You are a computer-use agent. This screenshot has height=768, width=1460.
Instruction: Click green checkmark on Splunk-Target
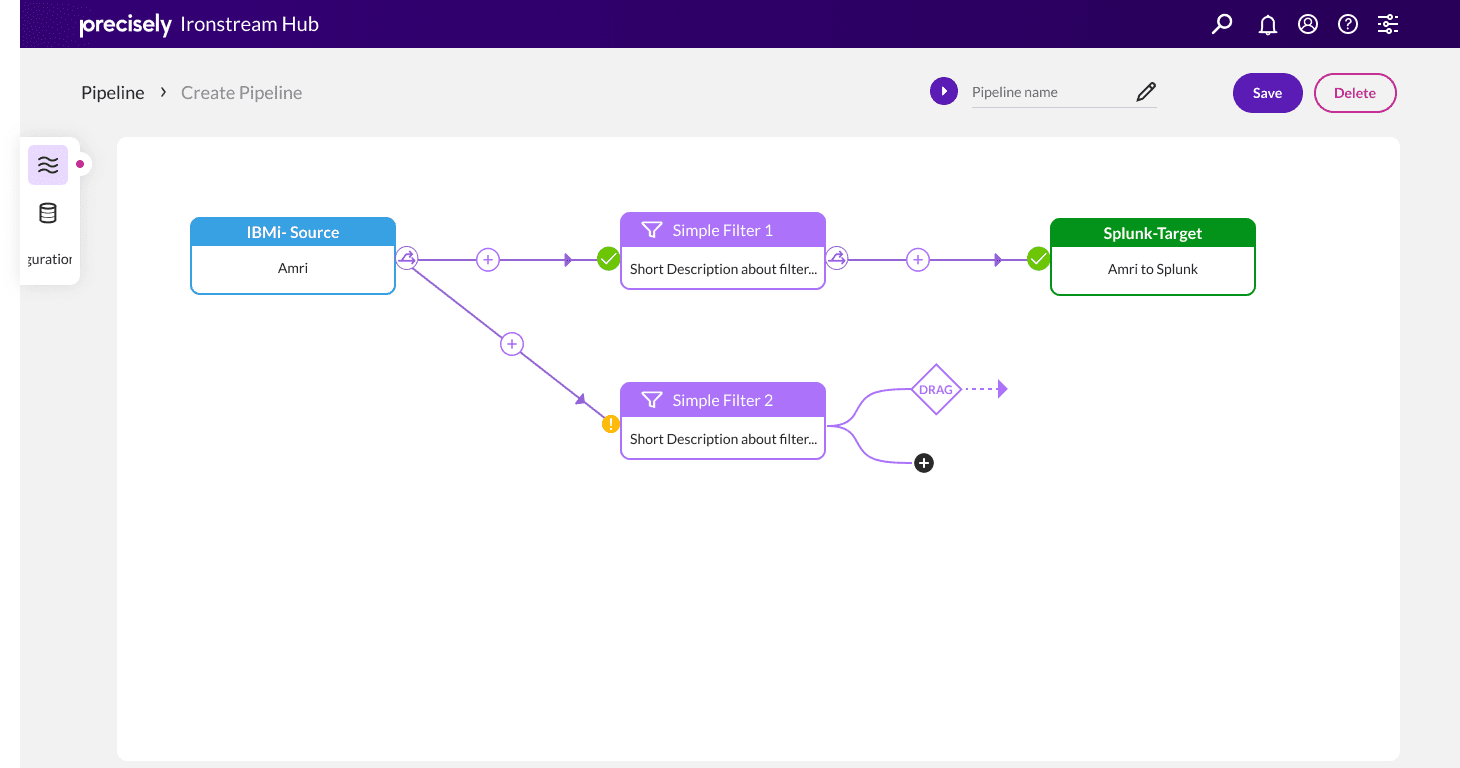[1038, 260]
